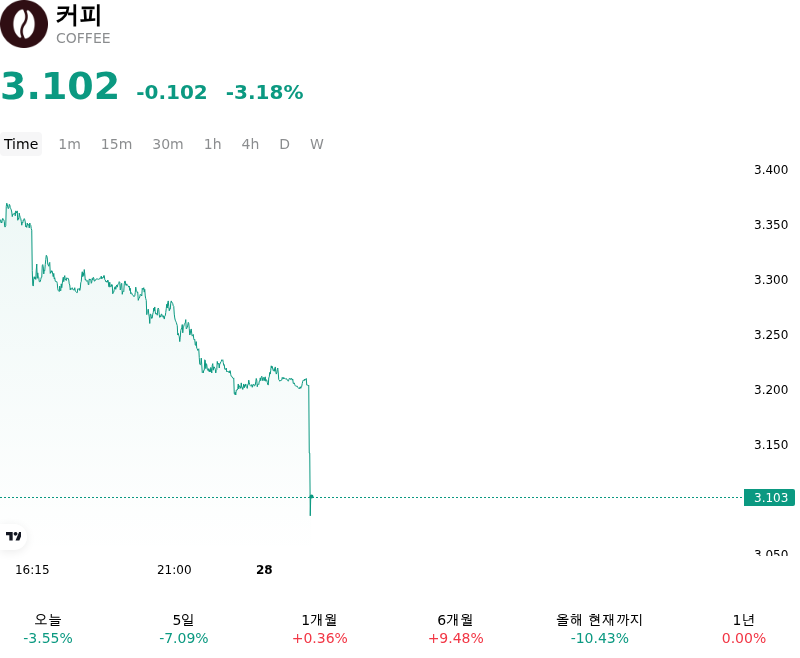Select the 올해 현재까지 range

point(599,629)
